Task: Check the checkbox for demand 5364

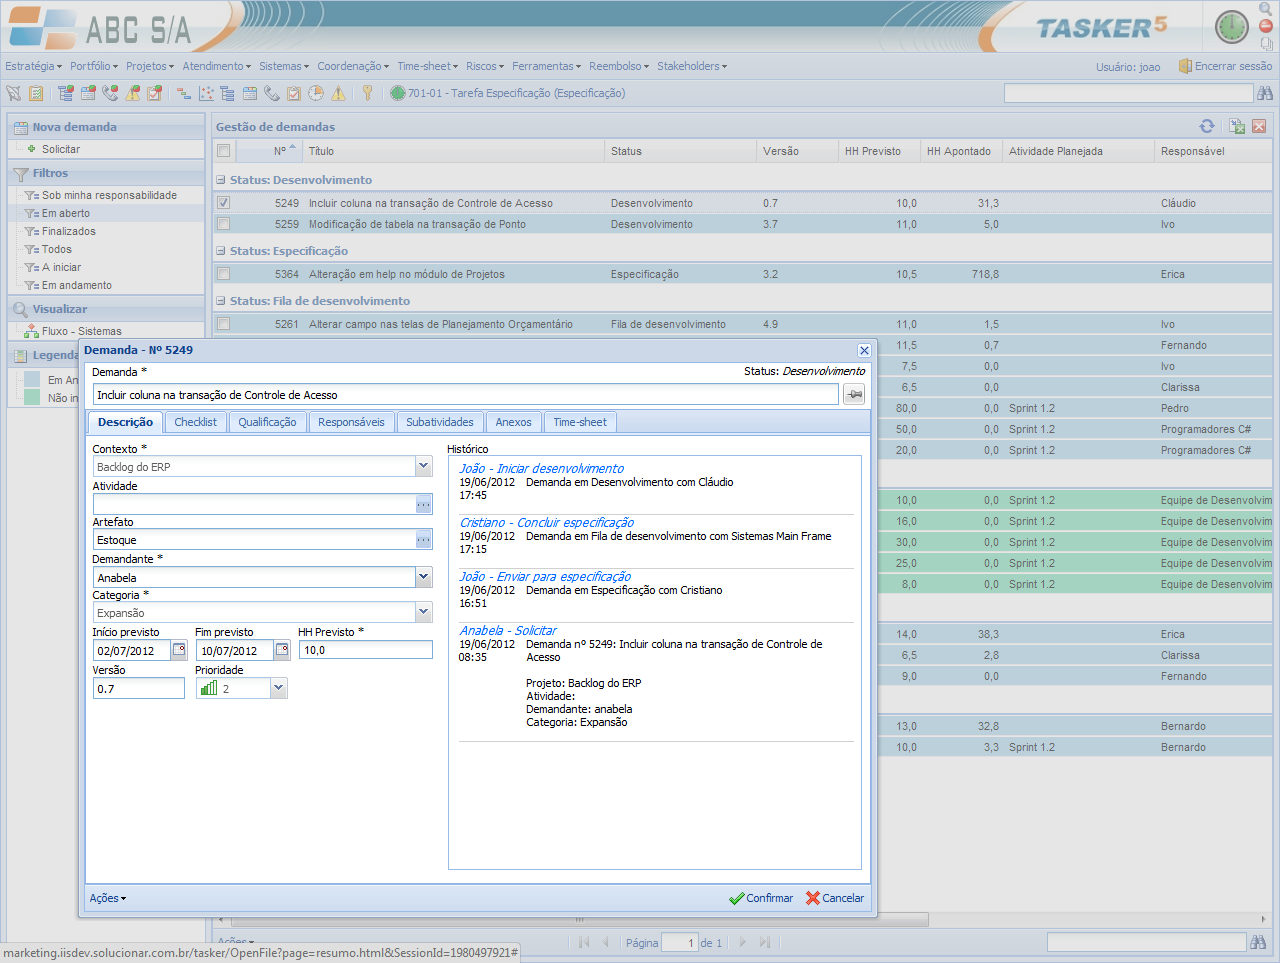Action: 224,274
